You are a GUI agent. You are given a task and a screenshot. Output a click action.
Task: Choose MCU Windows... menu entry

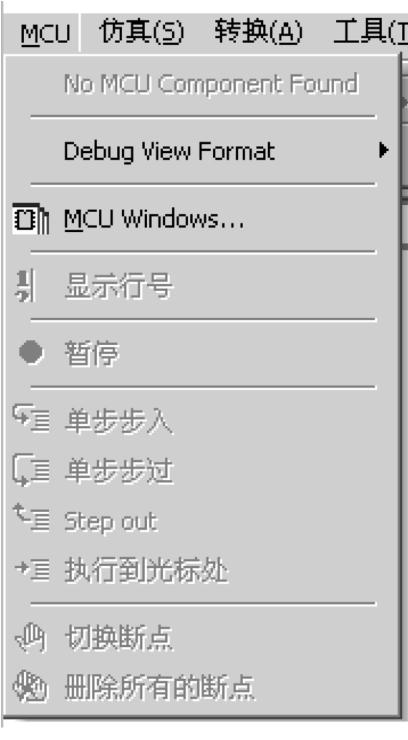point(203,219)
